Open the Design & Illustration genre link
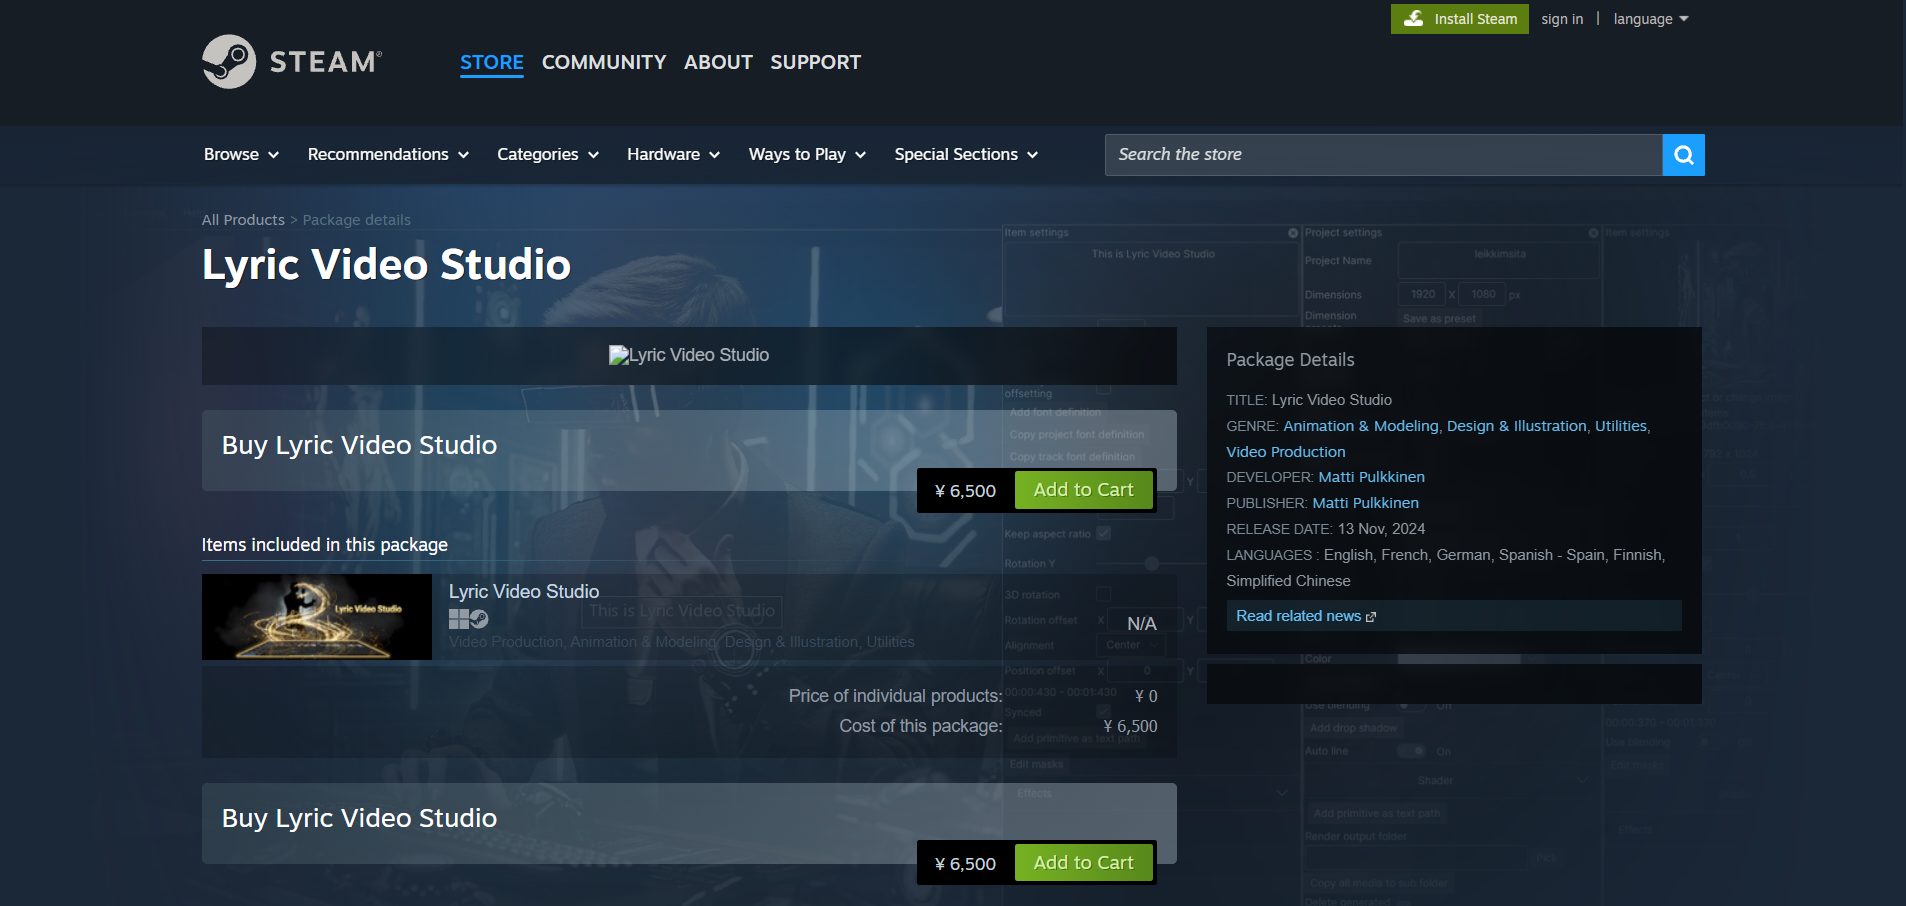Screen dimensions: 1906x906 pos(1516,426)
